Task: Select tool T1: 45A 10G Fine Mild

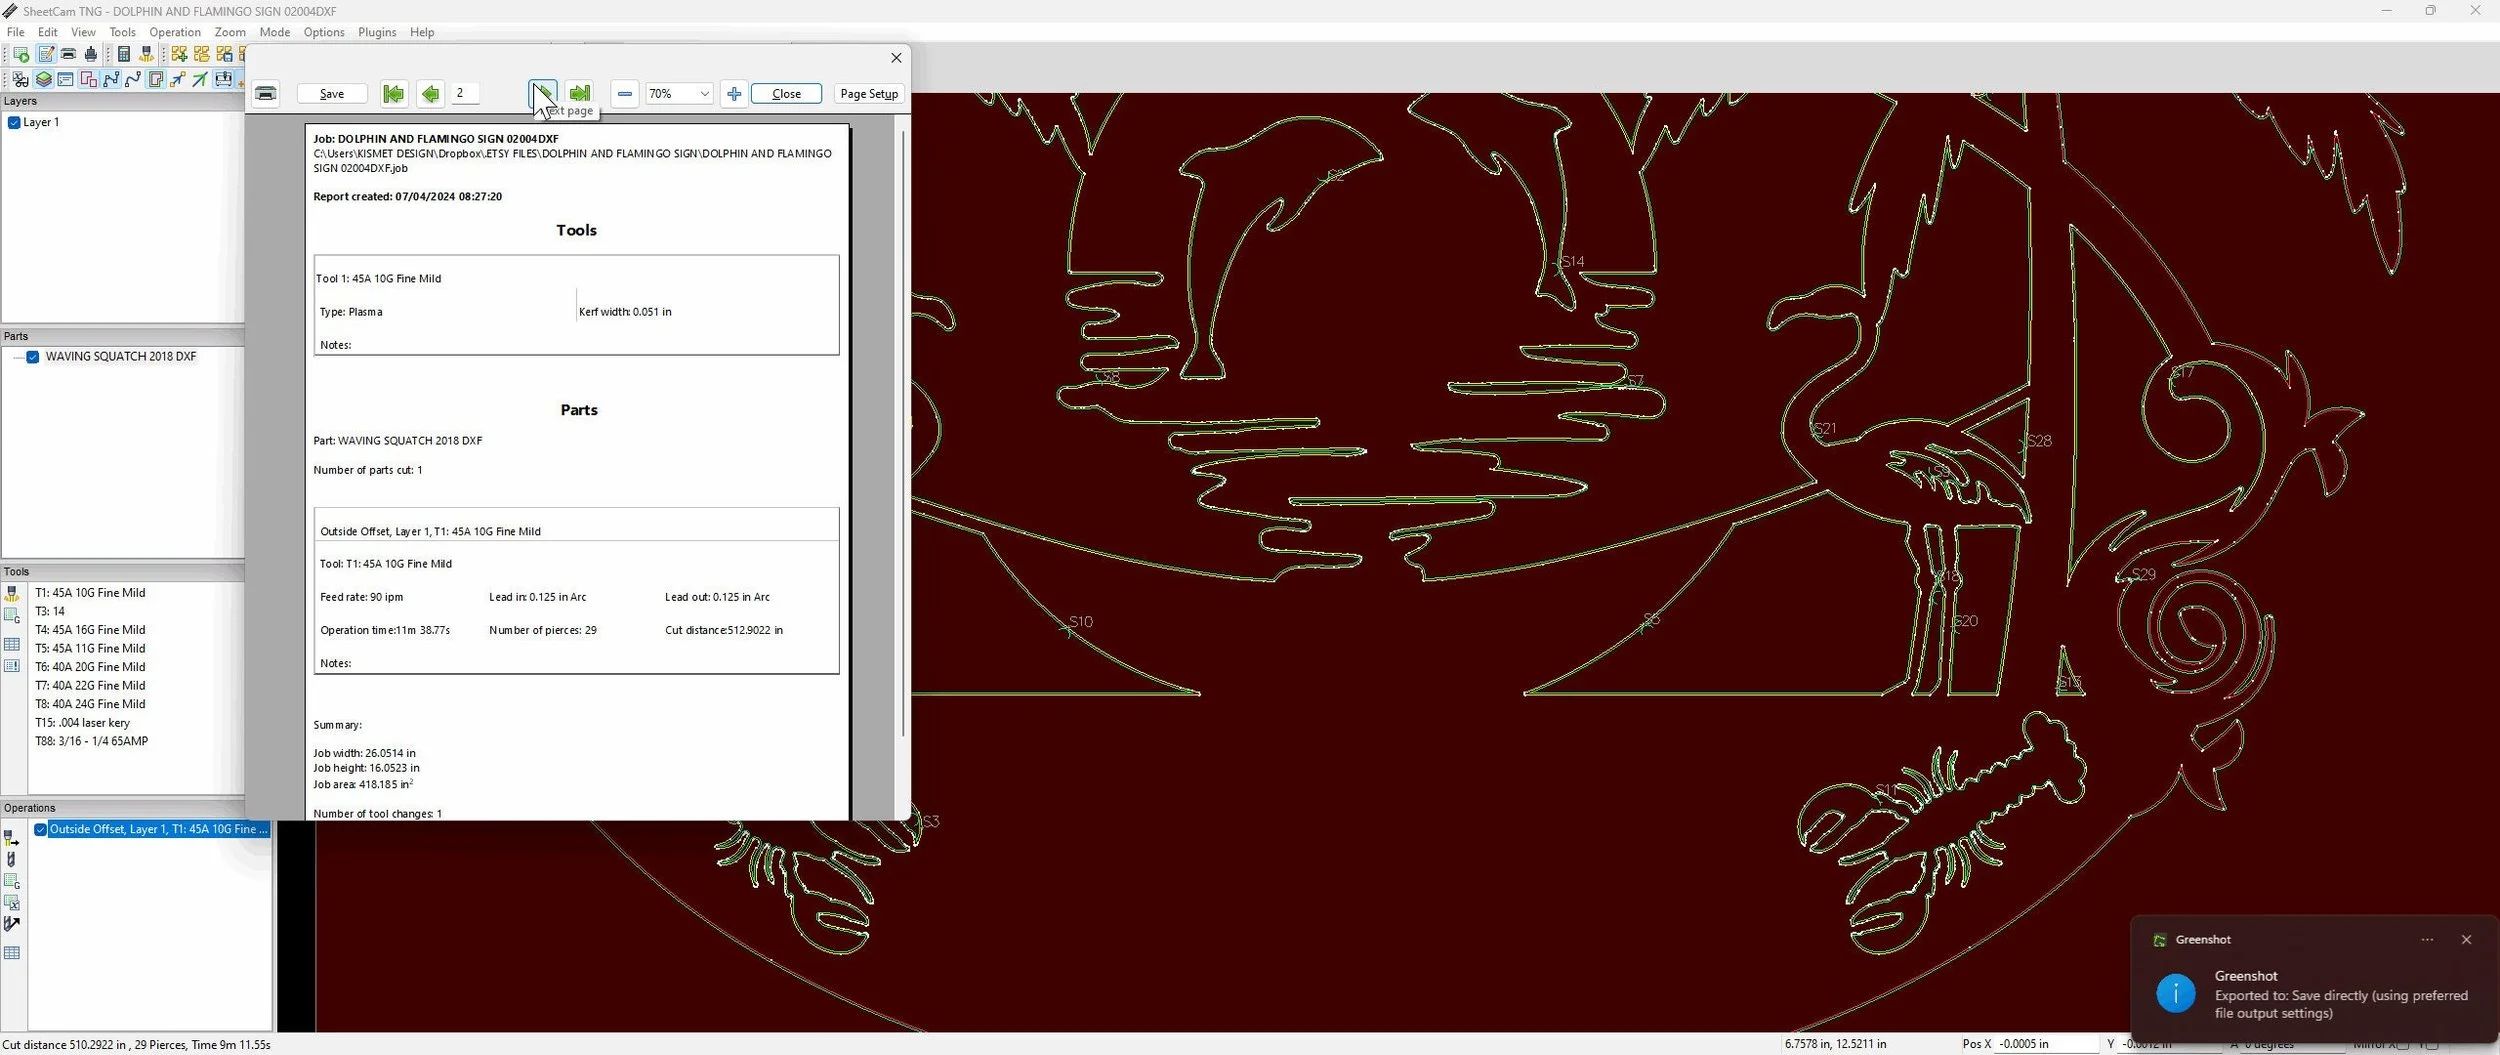Action: click(x=90, y=593)
